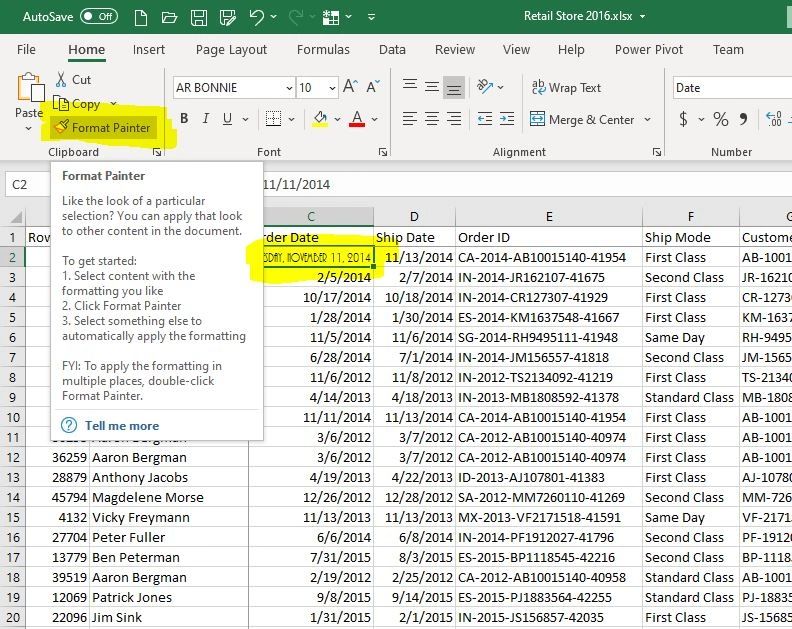The image size is (792, 629).
Task: Select row 14 header
Action: 13,498
